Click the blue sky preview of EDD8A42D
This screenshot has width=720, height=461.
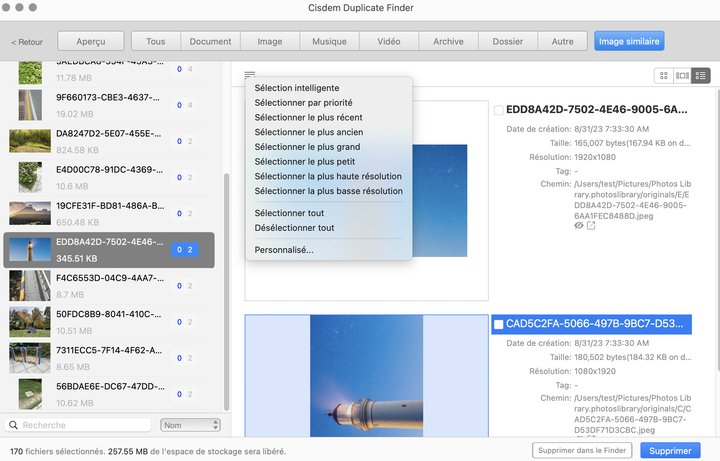[439, 201]
